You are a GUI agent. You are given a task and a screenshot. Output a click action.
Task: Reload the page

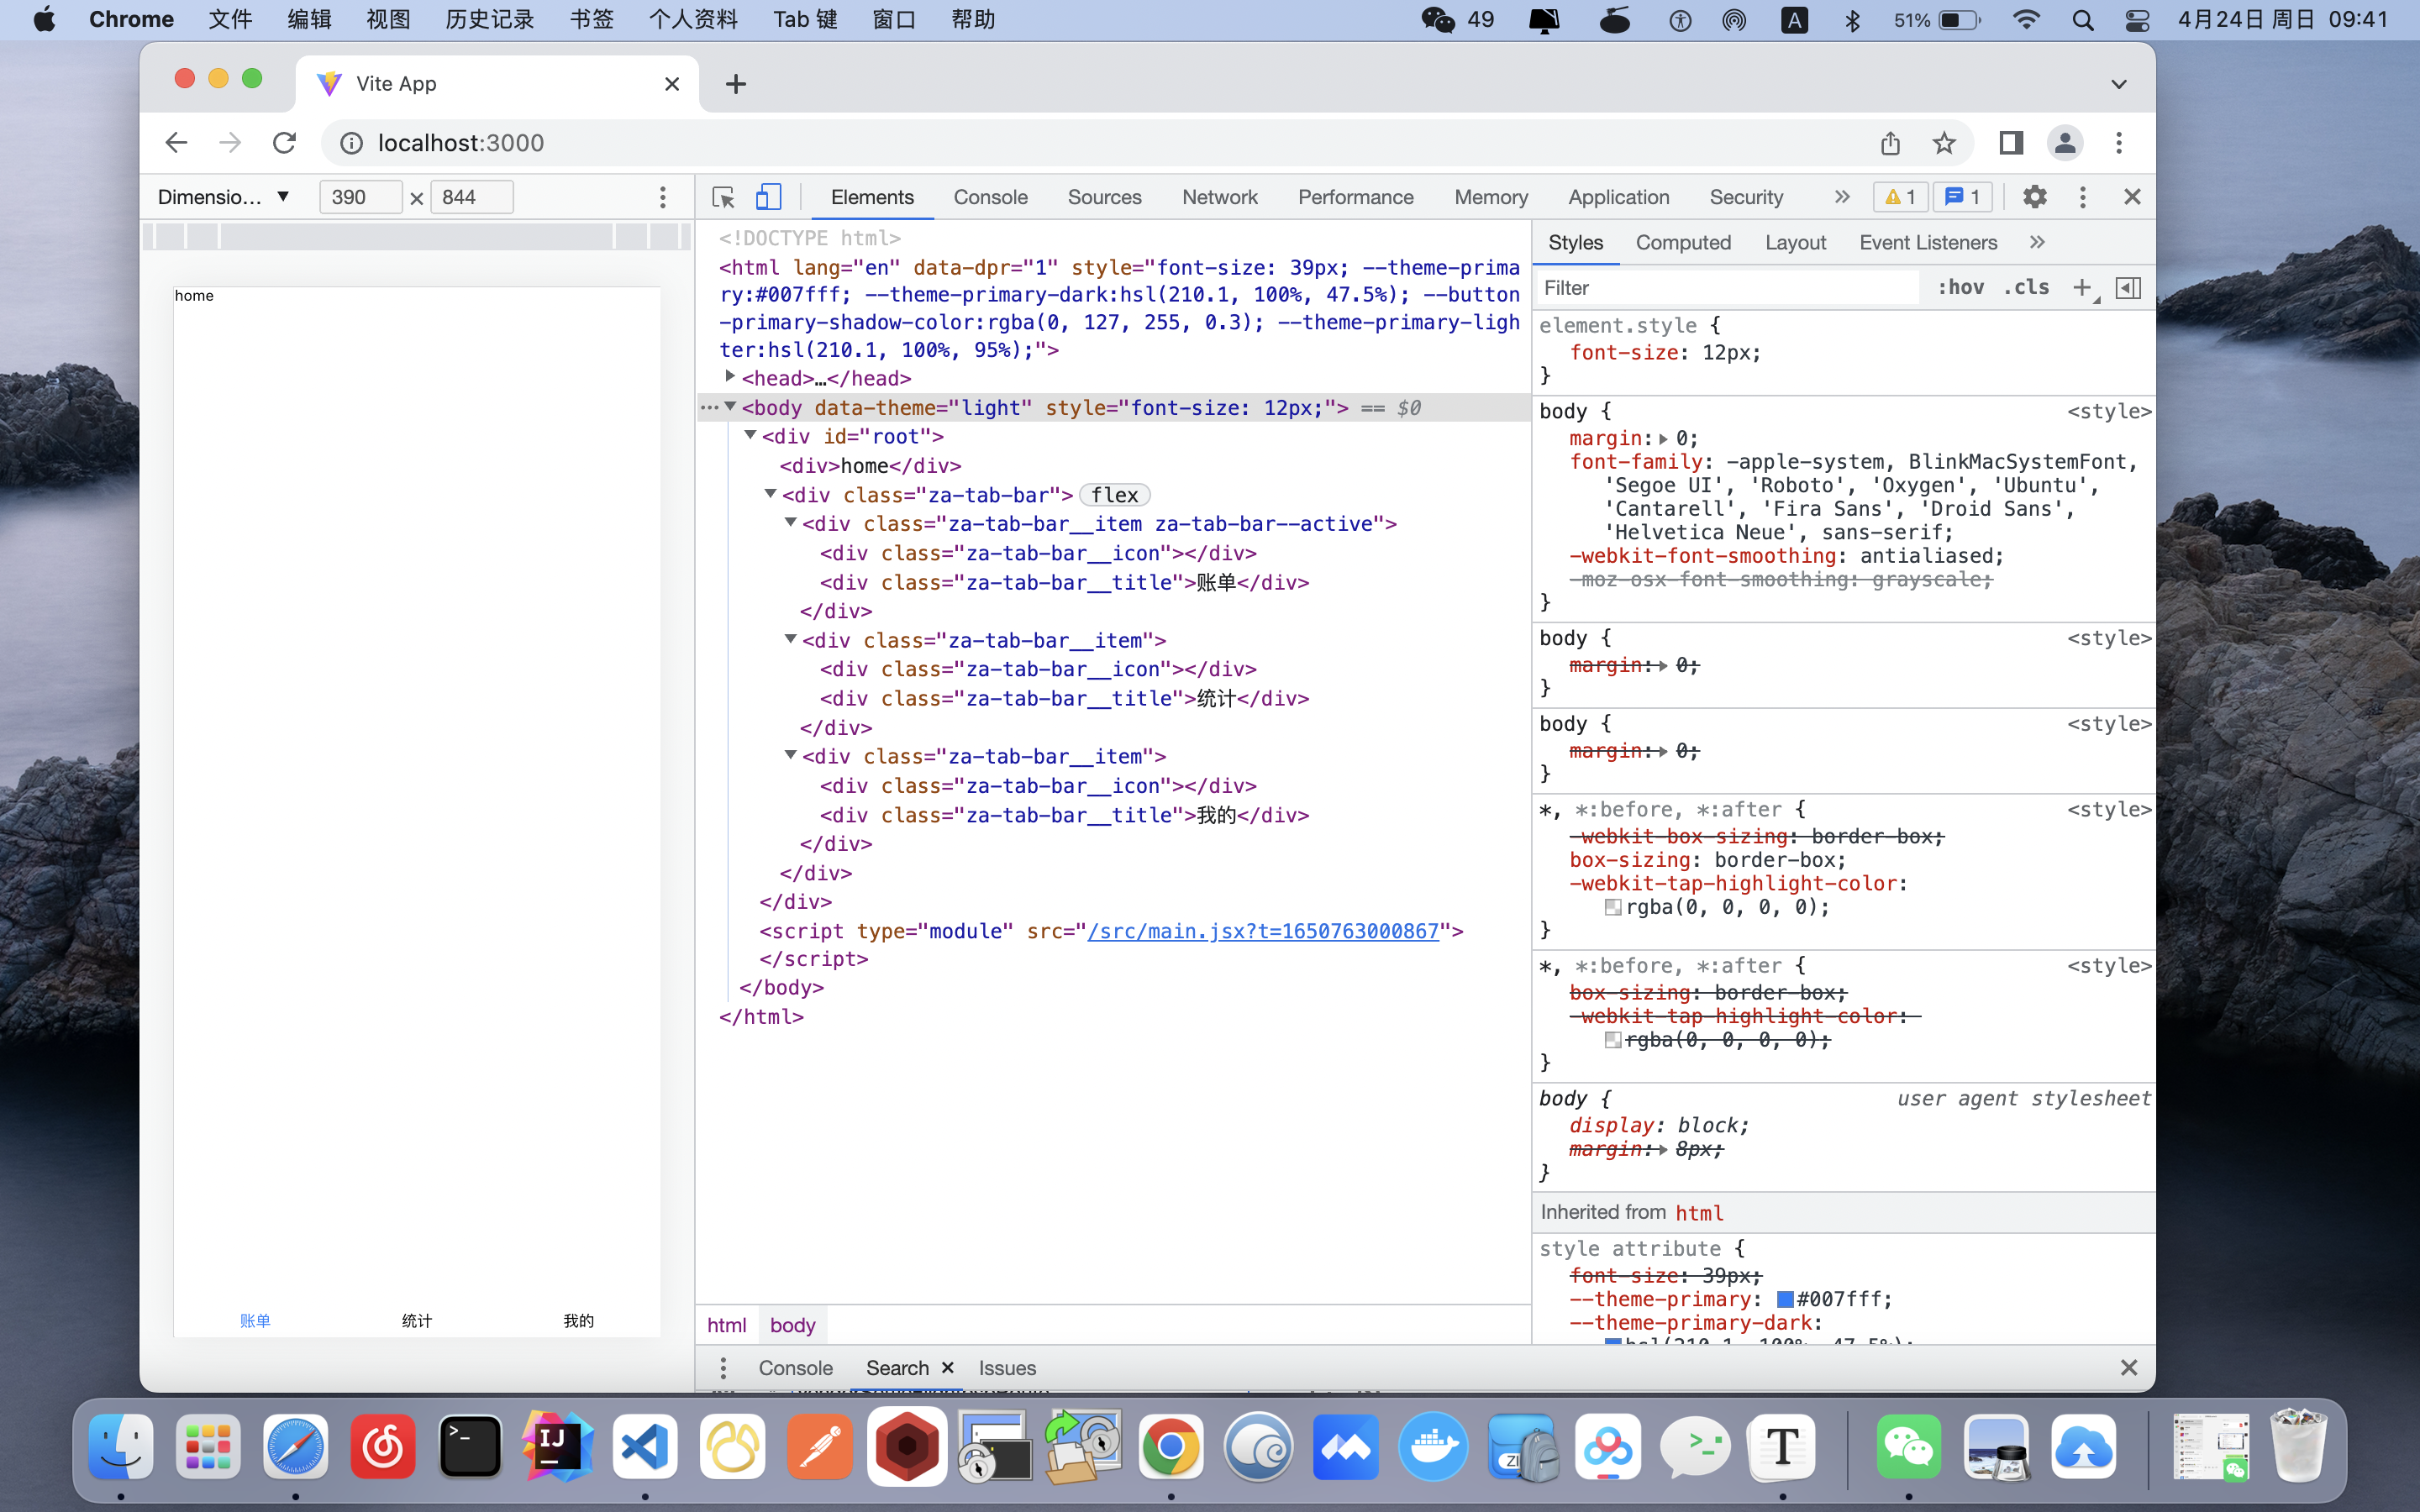pyautogui.click(x=284, y=143)
